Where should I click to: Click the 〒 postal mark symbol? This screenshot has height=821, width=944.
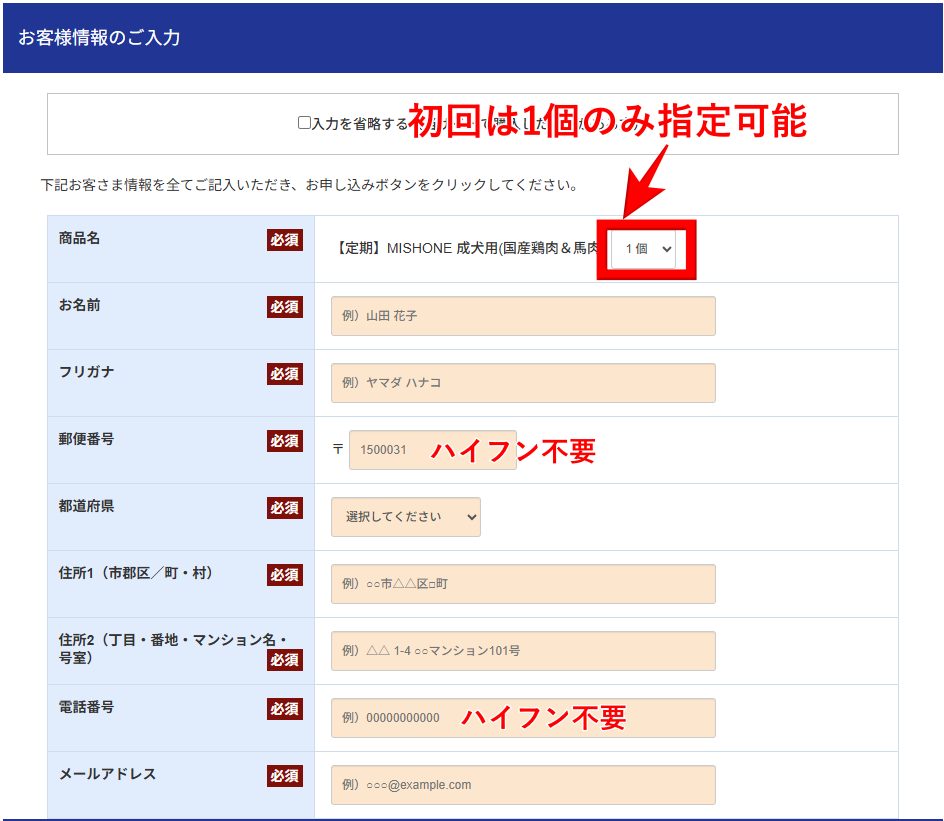tap(338, 450)
